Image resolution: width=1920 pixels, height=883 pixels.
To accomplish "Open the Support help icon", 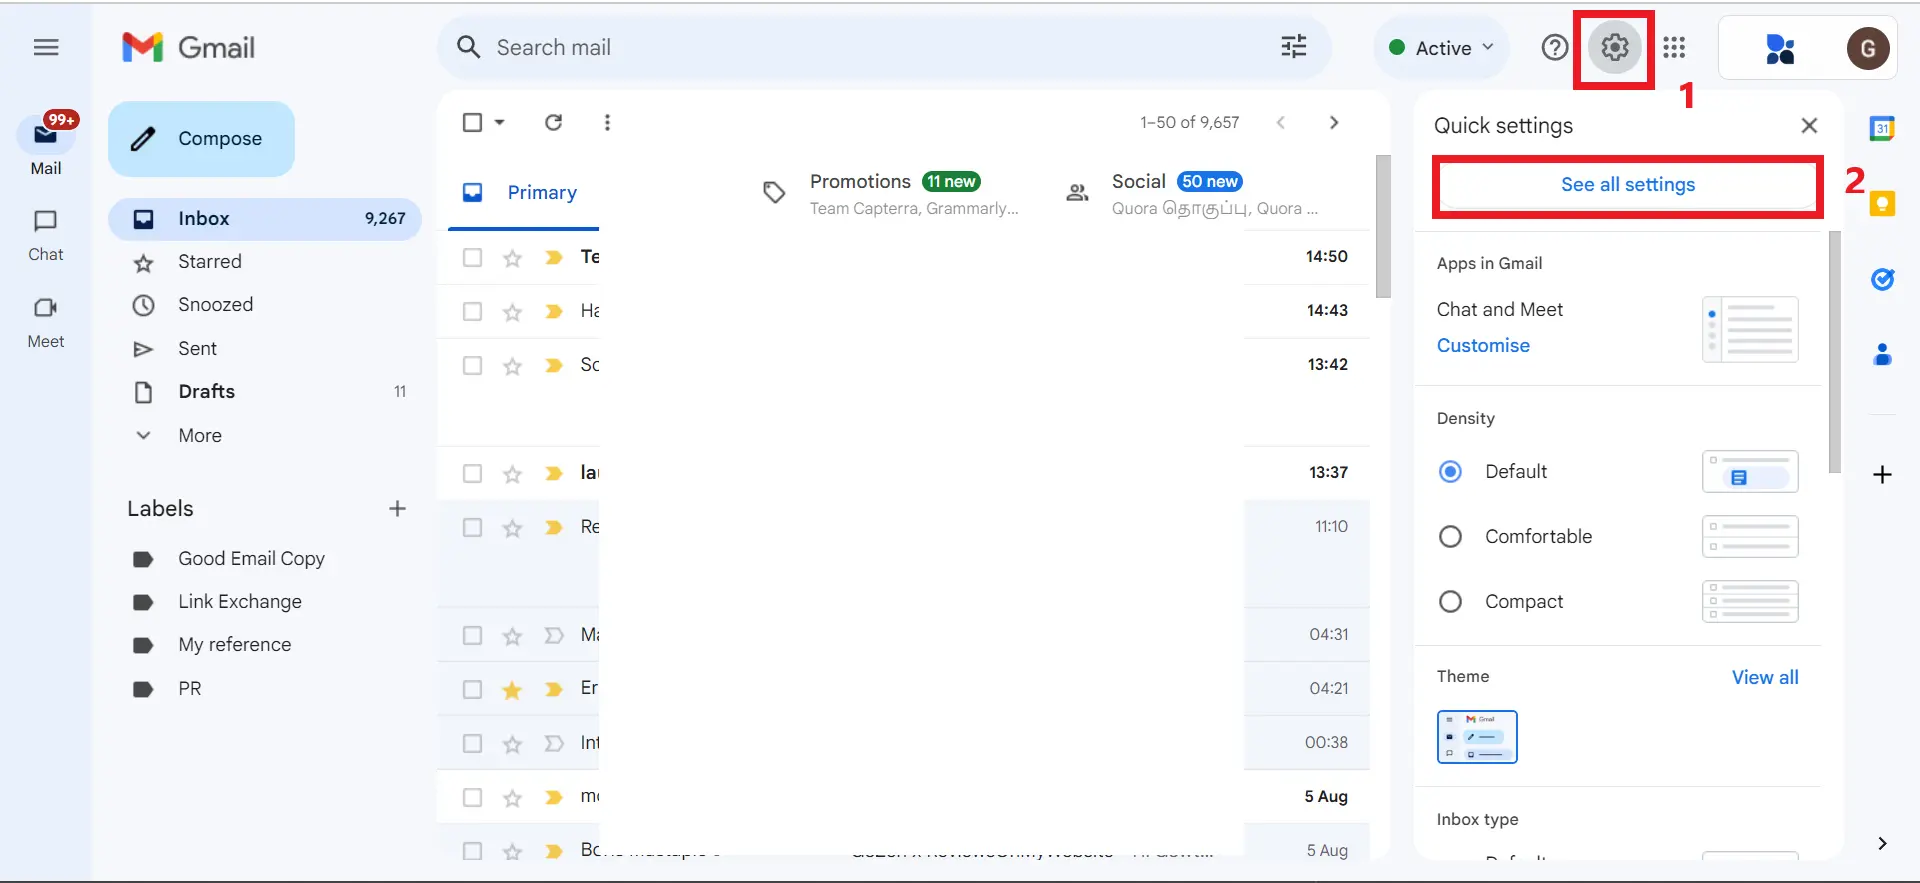I will coord(1554,47).
